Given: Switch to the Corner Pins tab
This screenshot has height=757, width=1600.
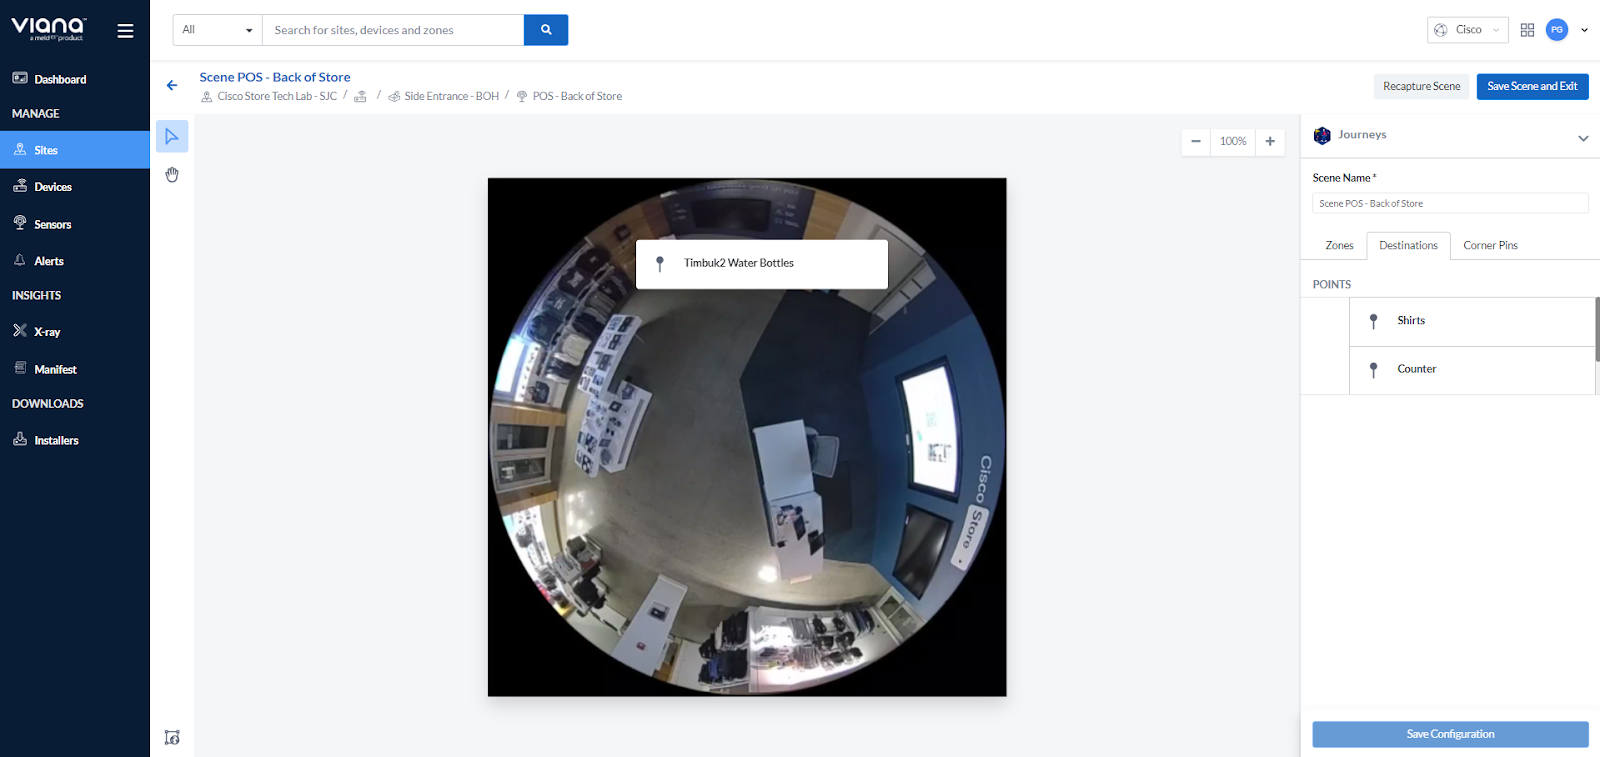Looking at the screenshot, I should [x=1490, y=246].
